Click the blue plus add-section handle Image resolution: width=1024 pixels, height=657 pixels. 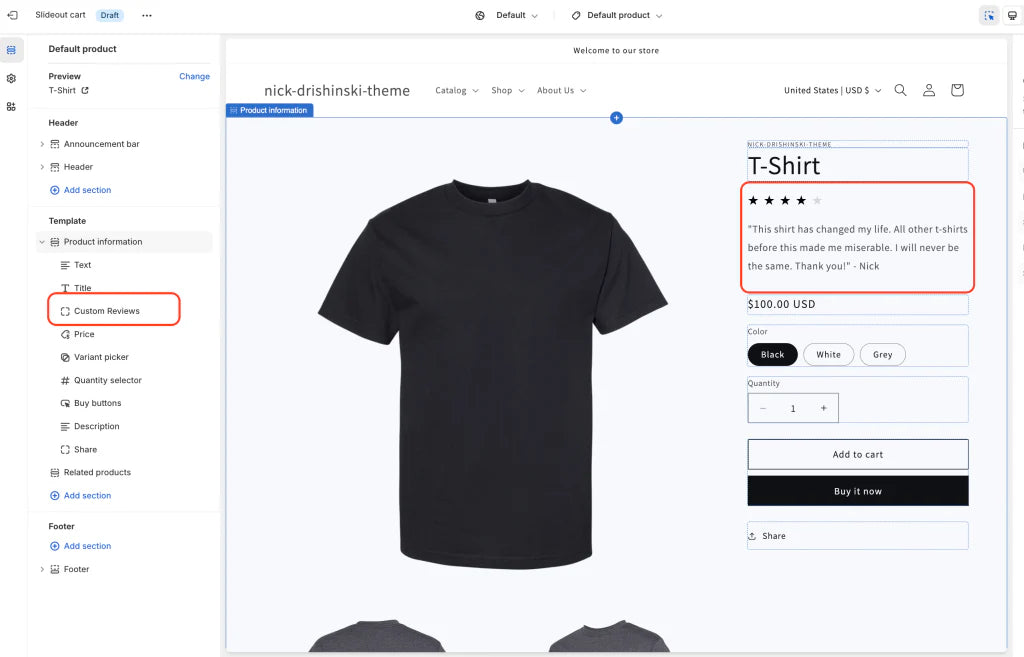click(x=616, y=118)
